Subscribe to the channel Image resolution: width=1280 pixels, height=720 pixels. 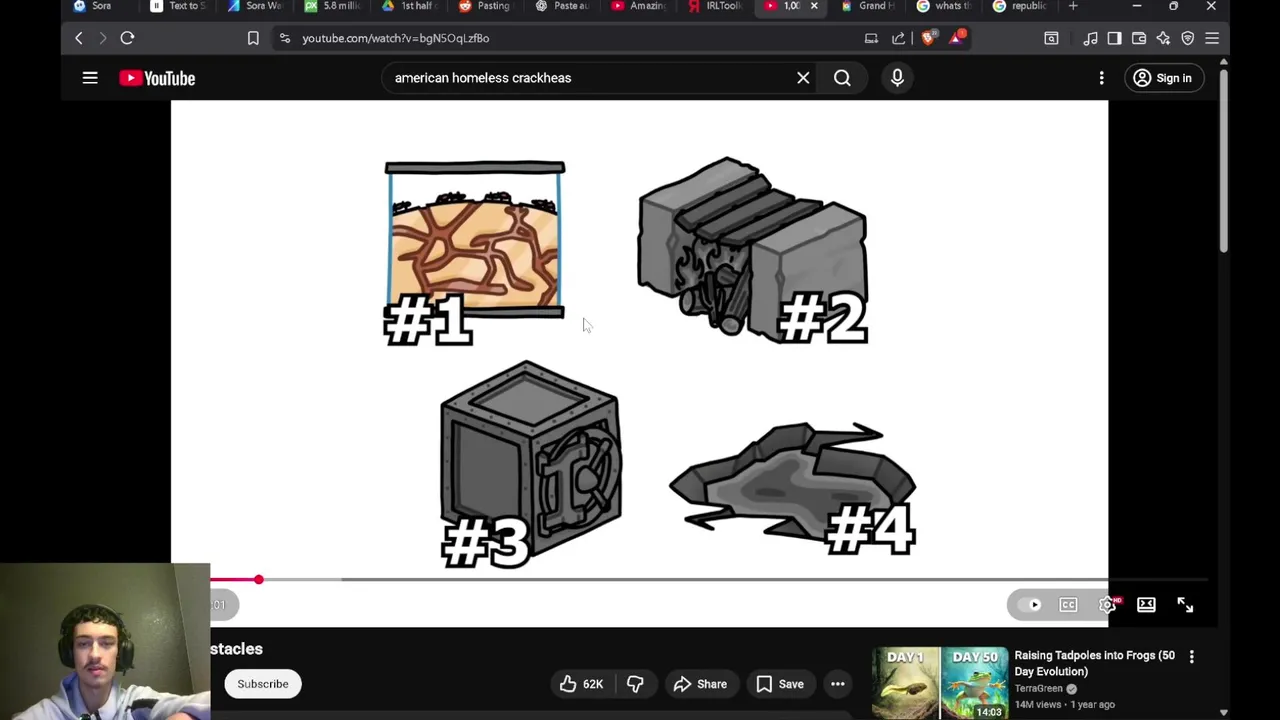point(263,684)
